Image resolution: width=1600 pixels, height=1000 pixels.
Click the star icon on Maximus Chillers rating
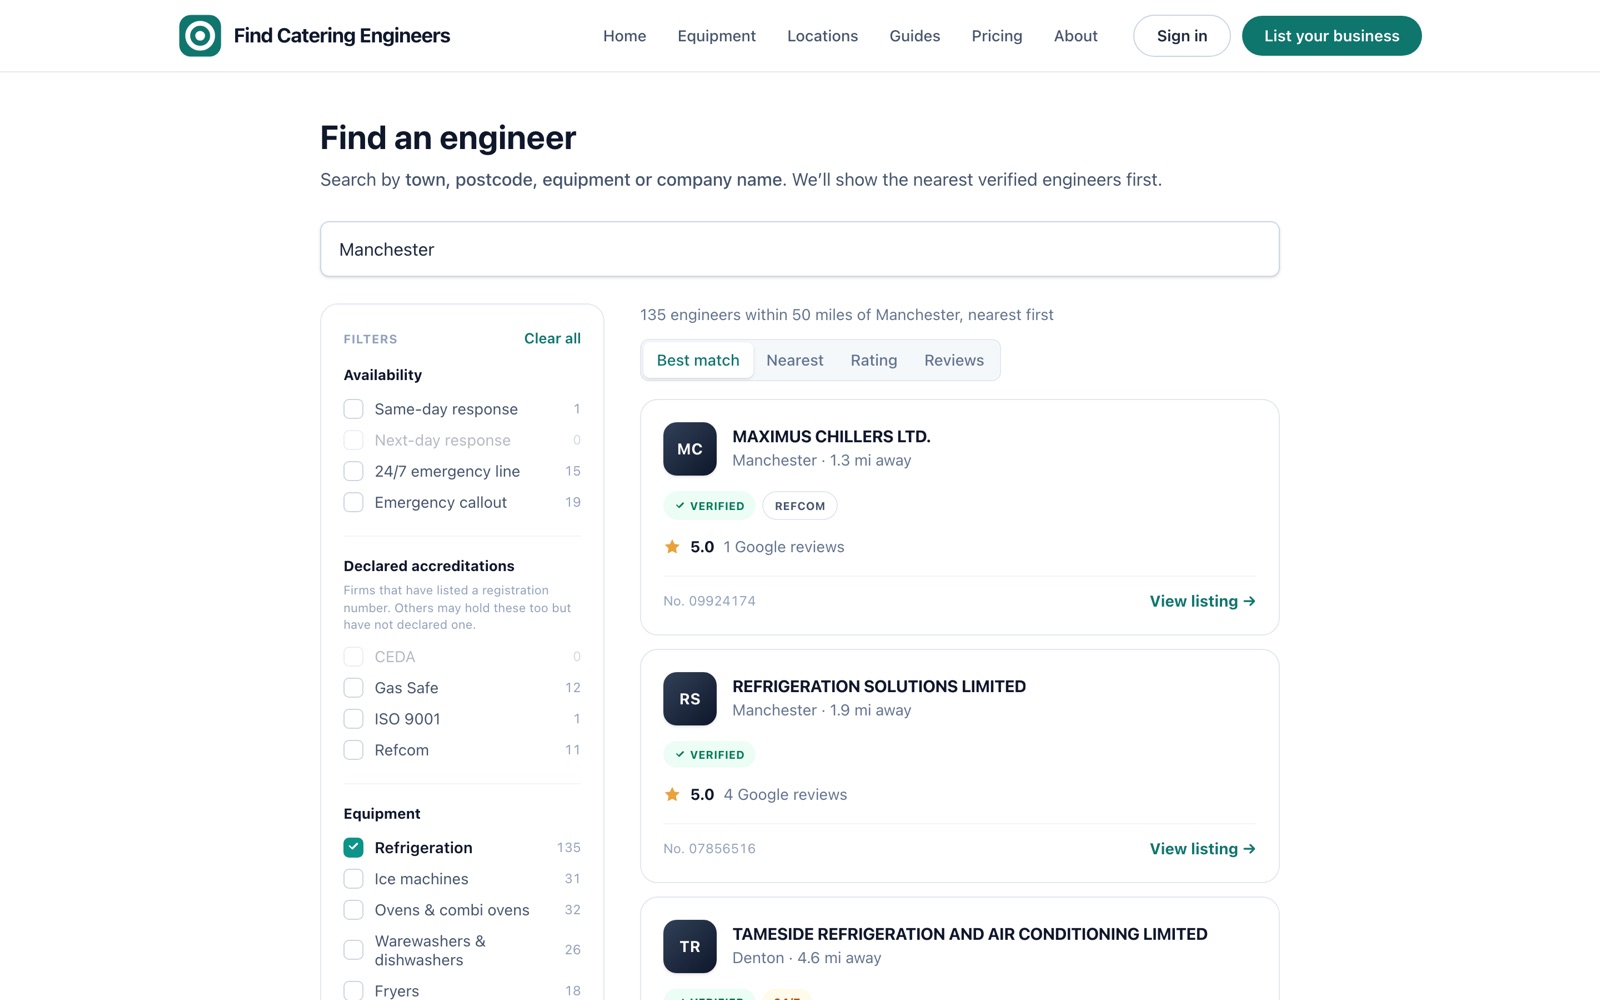(x=672, y=547)
